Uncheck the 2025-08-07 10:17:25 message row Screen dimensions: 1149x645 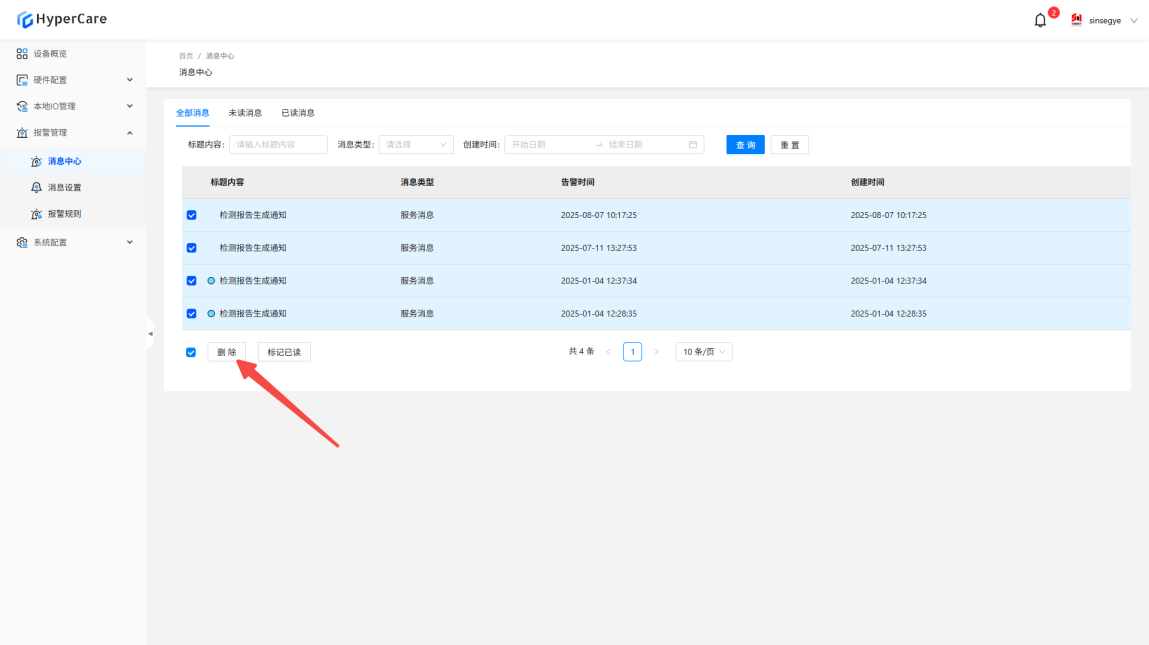click(191, 215)
